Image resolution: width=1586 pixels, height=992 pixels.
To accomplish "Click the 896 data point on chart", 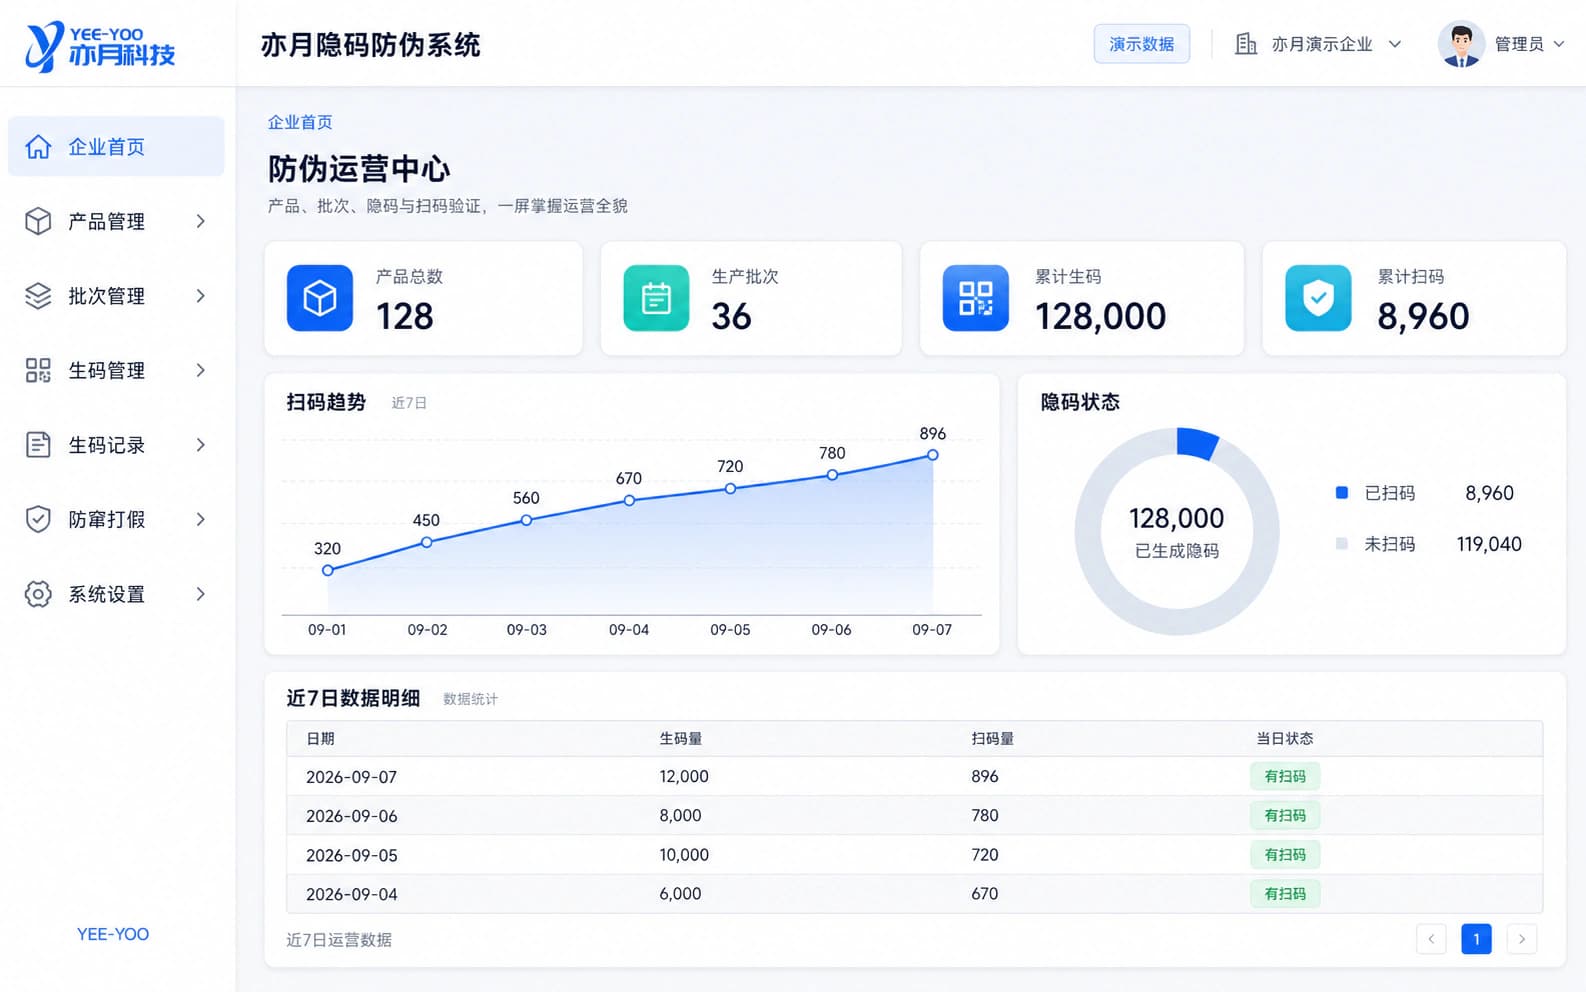I will point(933,455).
